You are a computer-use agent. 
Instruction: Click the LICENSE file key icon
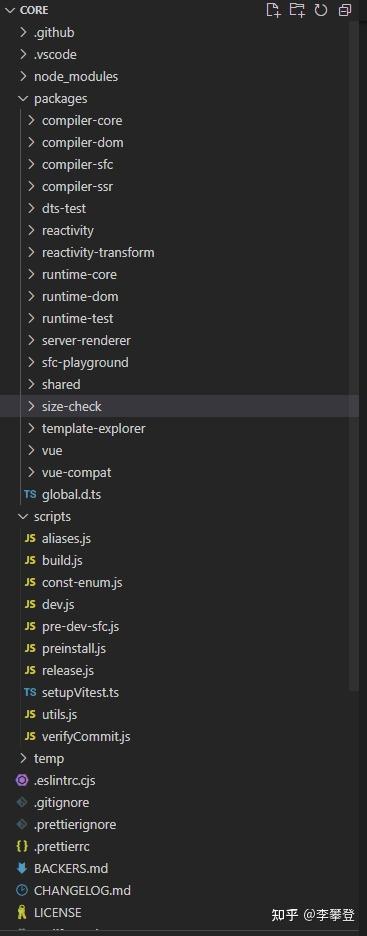pyautogui.click(x=22, y=913)
